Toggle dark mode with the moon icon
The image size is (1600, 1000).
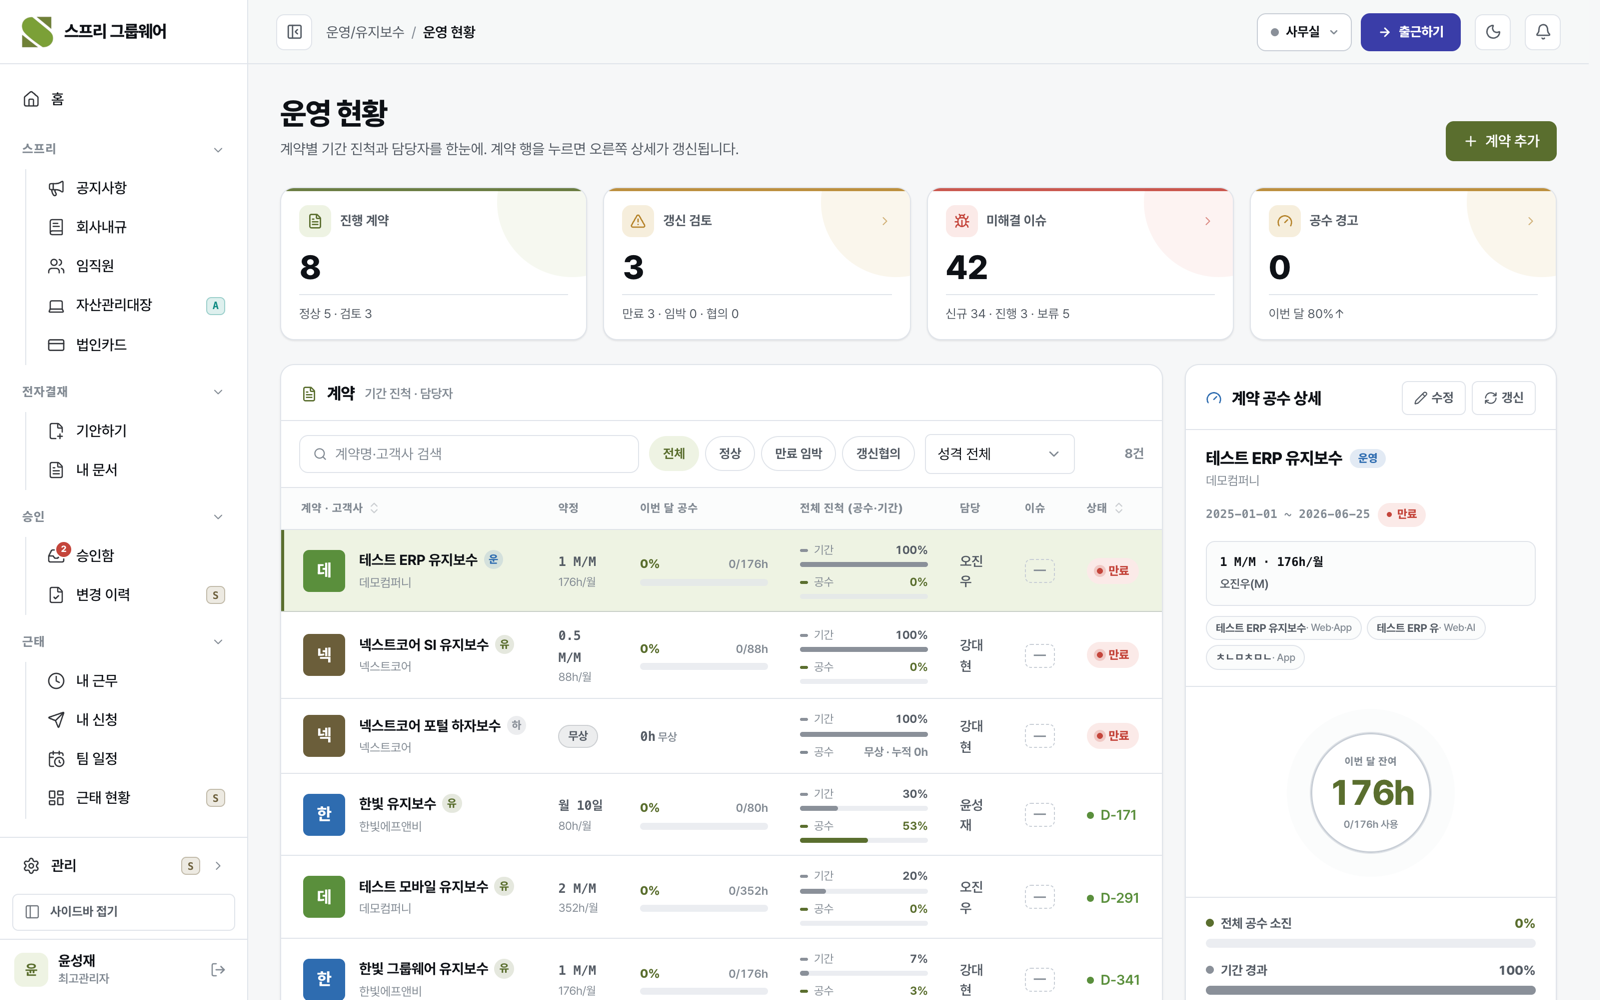tap(1493, 32)
